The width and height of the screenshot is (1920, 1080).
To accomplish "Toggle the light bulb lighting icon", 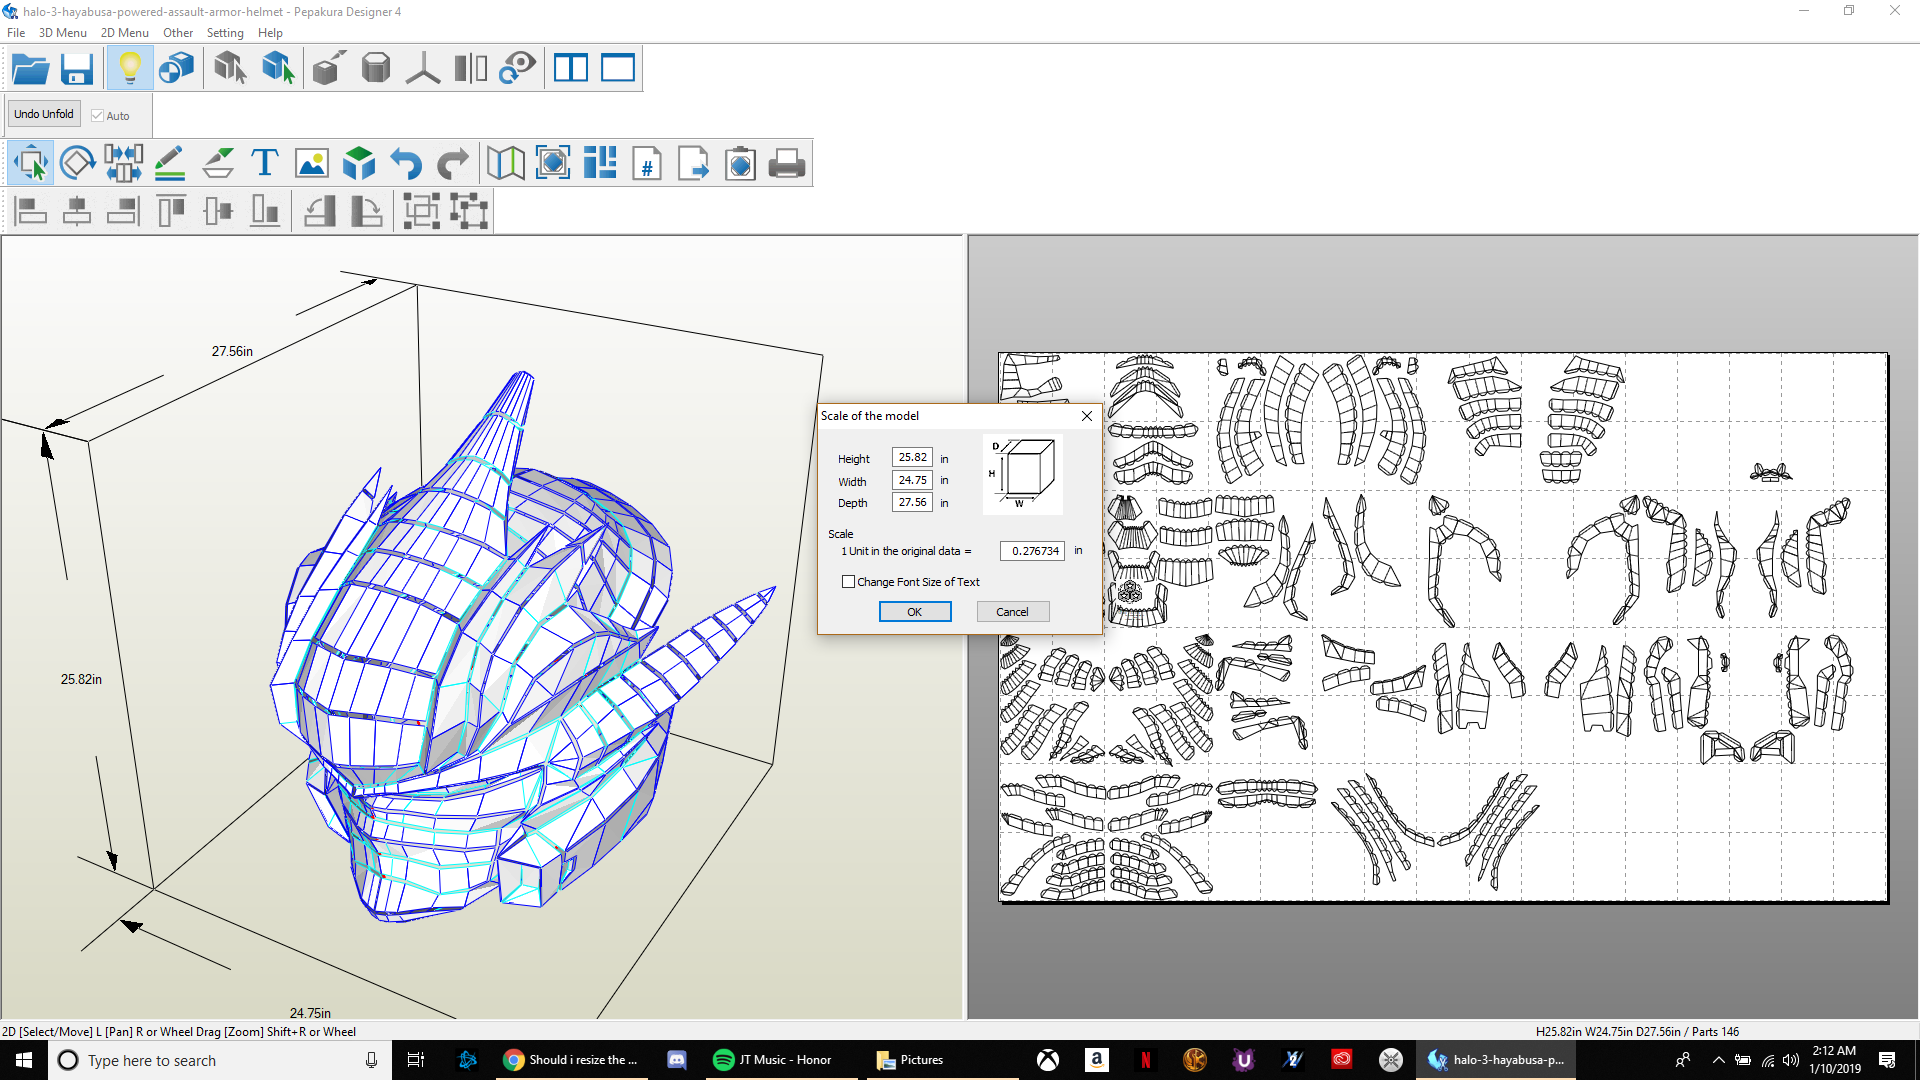I will tap(130, 69).
